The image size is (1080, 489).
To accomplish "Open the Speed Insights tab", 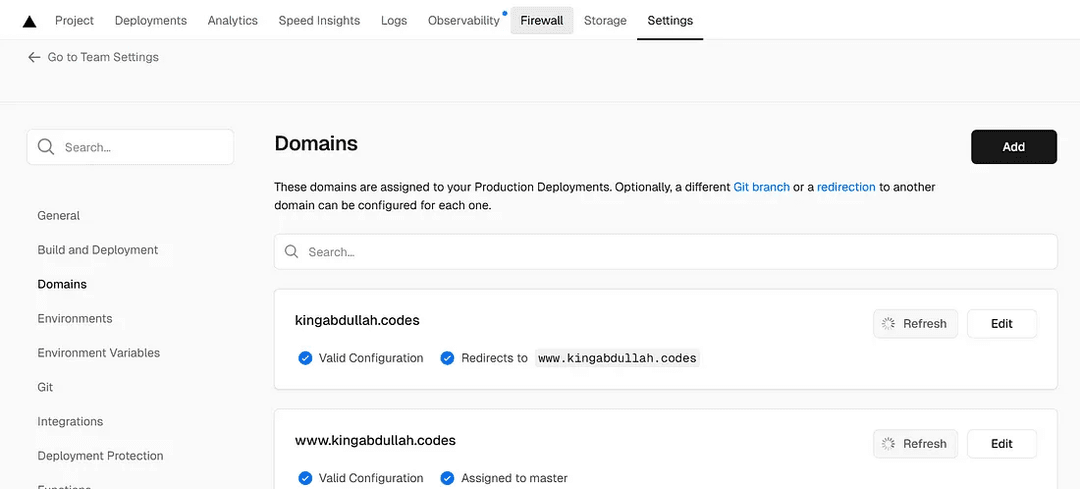I will click(319, 21).
